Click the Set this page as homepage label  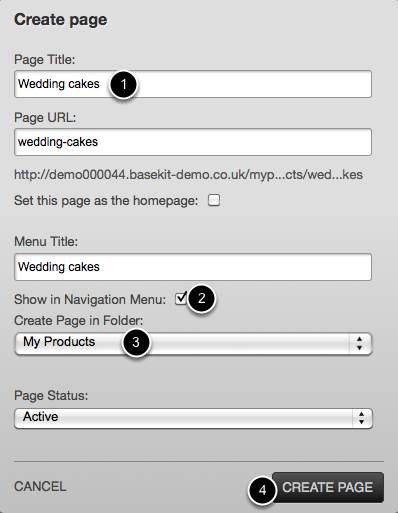[106, 201]
